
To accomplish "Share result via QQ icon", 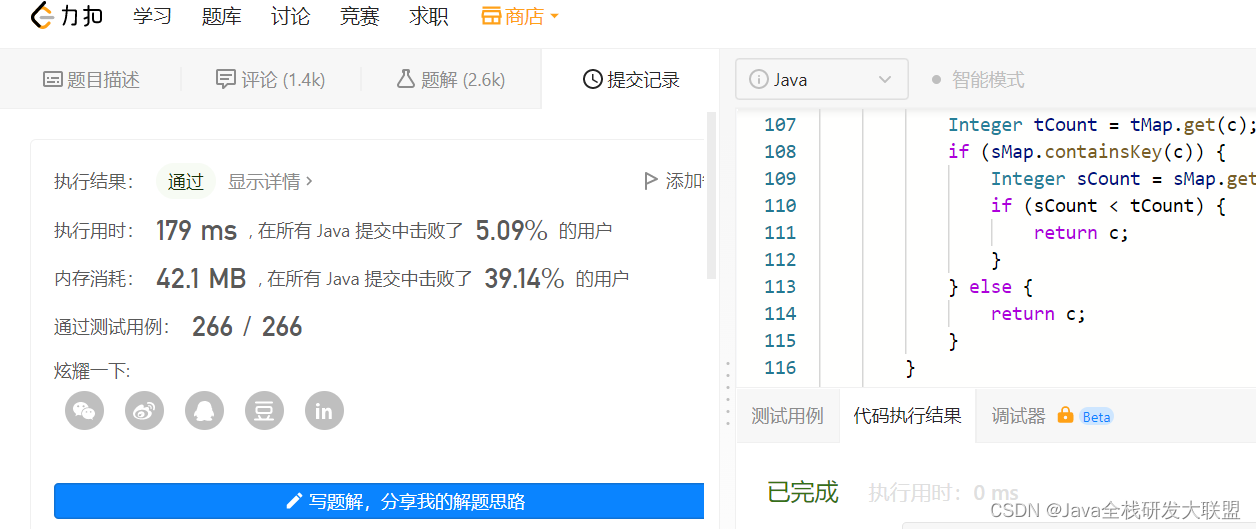I will pyautogui.click(x=204, y=411).
